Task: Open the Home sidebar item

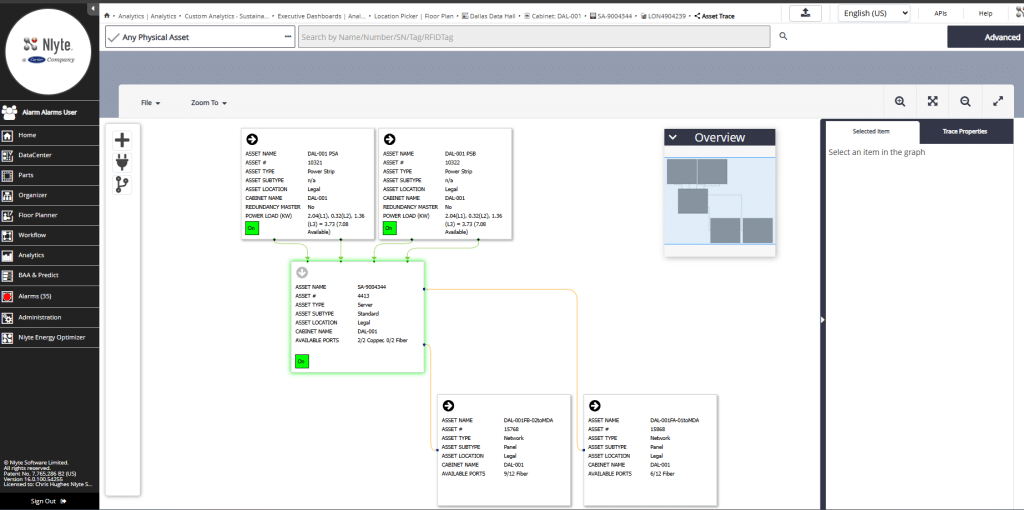Action: click(x=50, y=135)
